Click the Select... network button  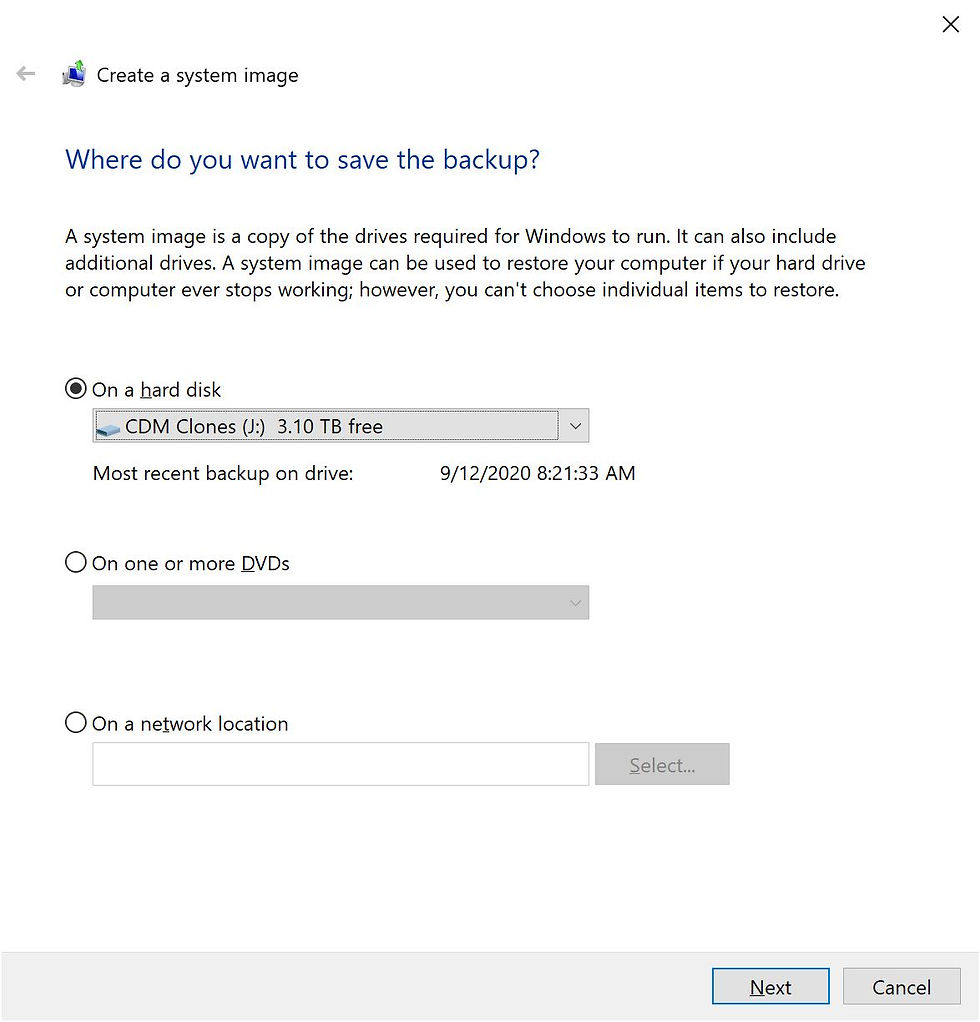(x=662, y=764)
